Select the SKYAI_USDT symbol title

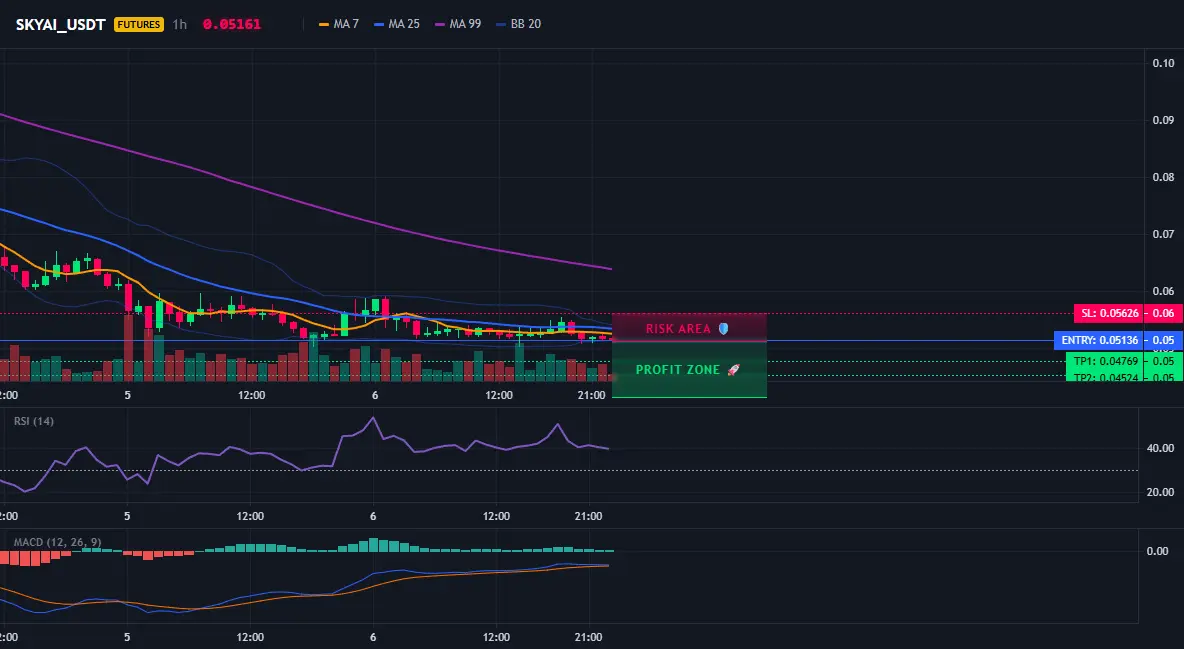pos(60,24)
